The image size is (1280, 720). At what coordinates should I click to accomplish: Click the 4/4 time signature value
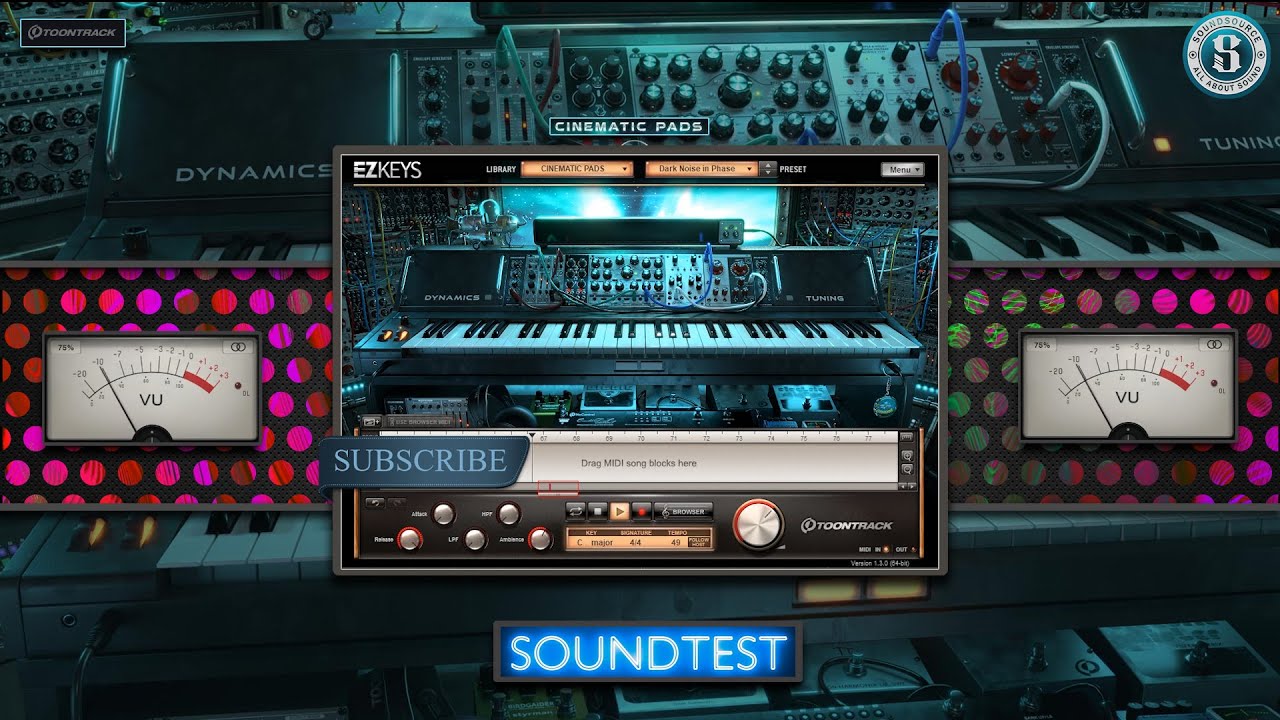[635, 542]
